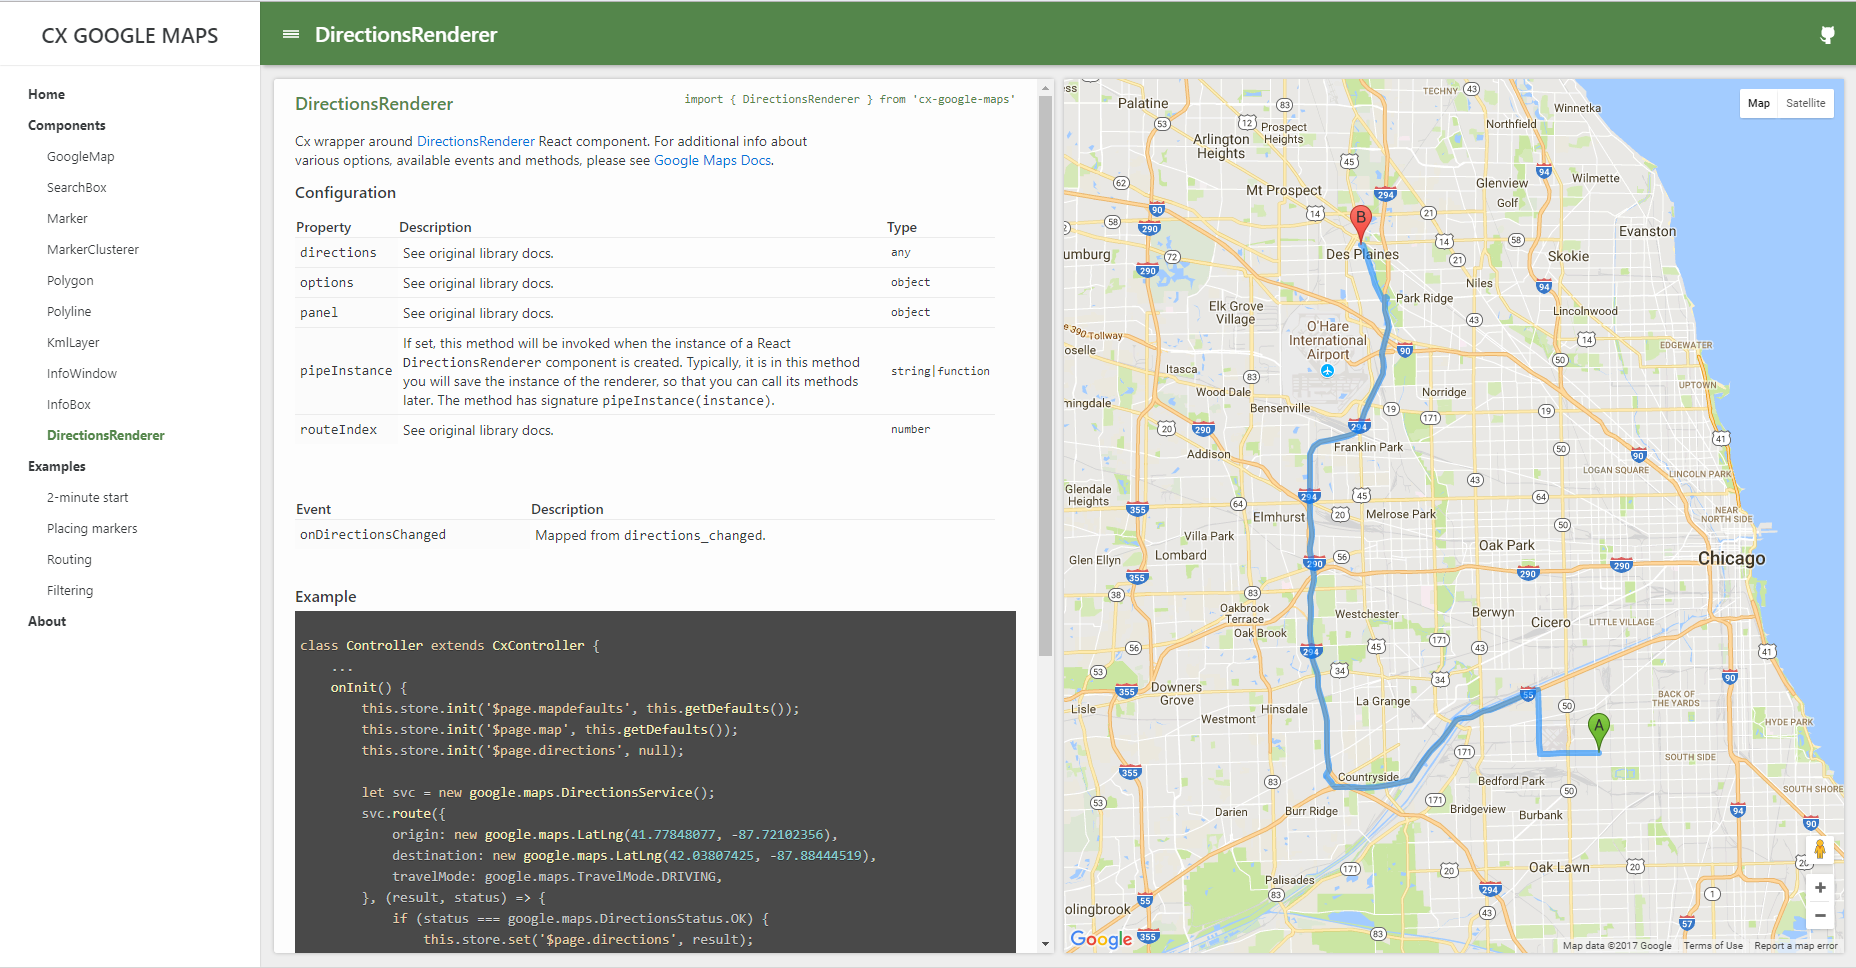The height and width of the screenshot is (968, 1856).
Task: Click the Oak Park label on the map
Action: coord(1506,545)
